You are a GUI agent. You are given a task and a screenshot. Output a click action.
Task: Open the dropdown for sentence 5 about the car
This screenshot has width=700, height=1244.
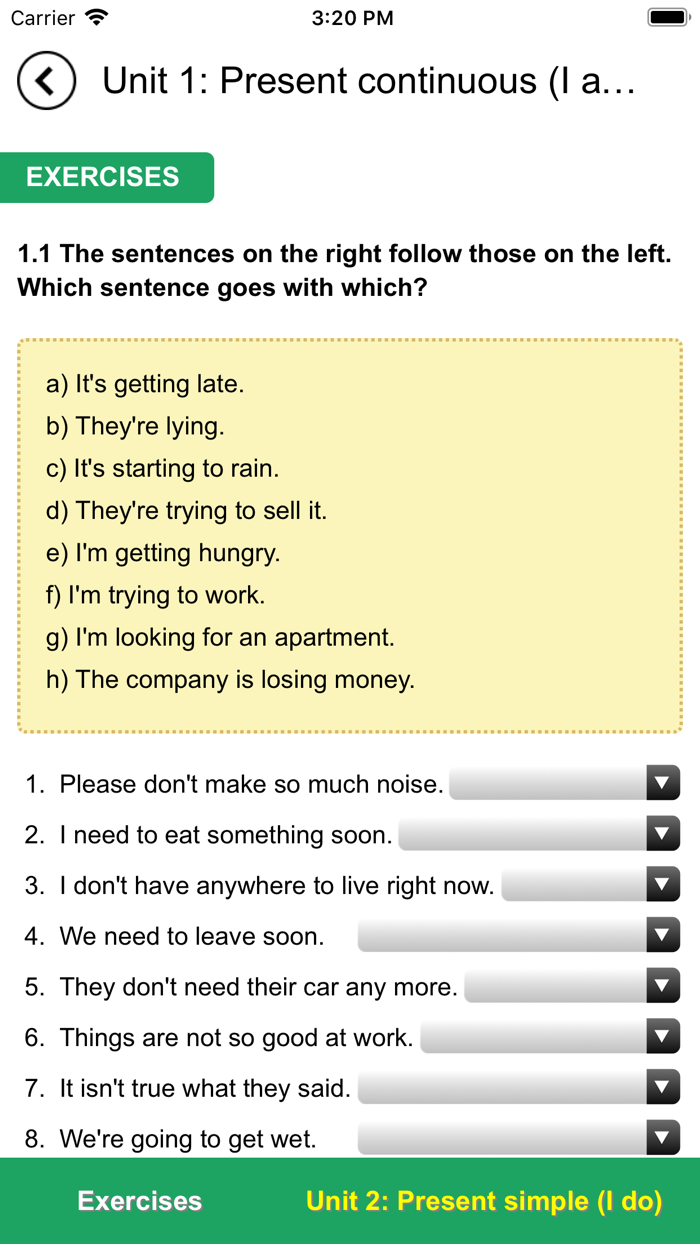coord(660,986)
